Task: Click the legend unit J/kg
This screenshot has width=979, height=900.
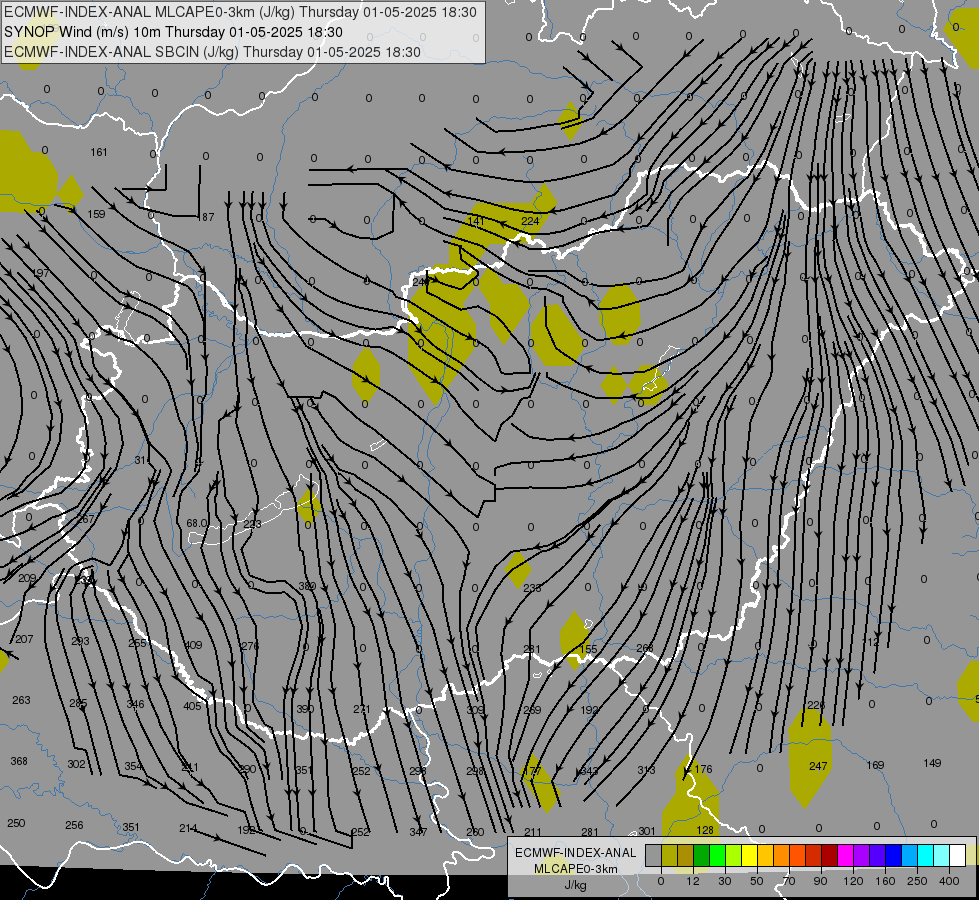Action: tap(576, 885)
